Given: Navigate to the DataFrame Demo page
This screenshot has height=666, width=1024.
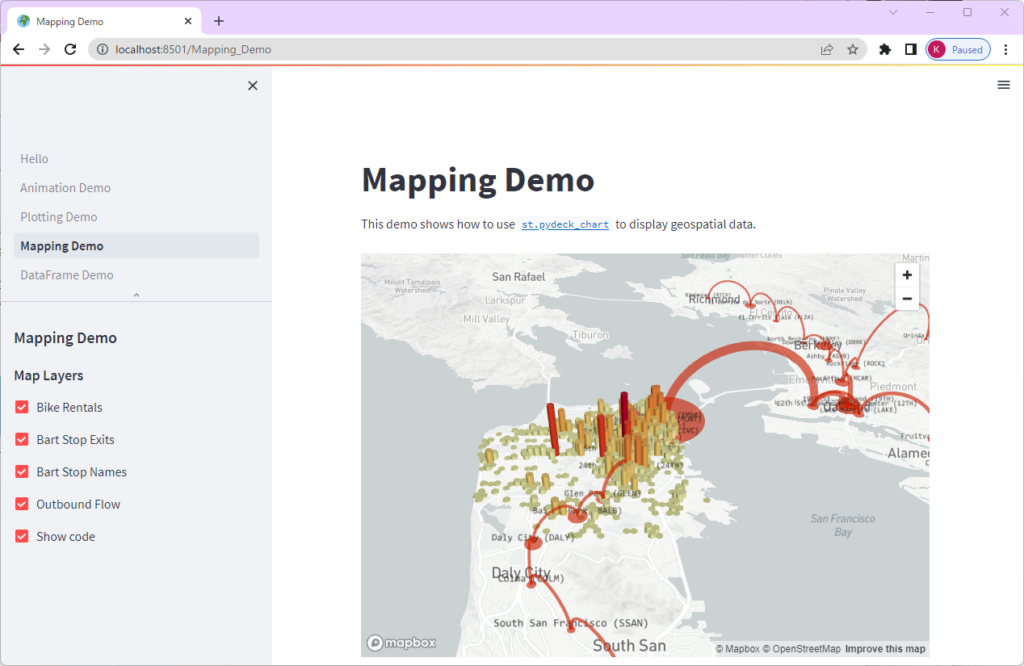Looking at the screenshot, I should pos(136,275).
